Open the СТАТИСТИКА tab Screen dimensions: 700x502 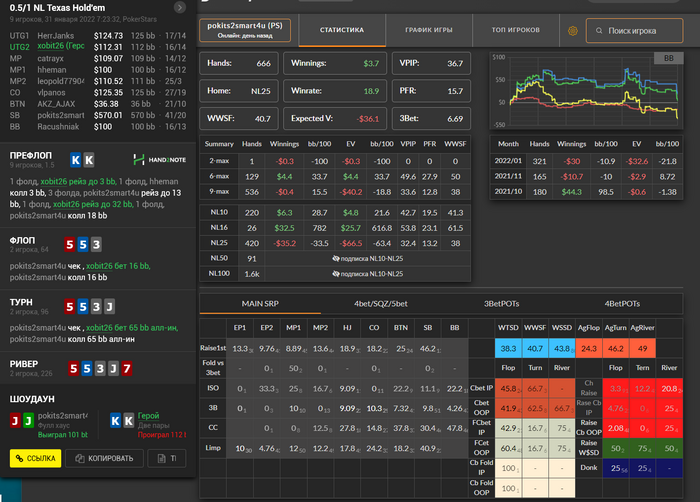pyautogui.click(x=342, y=30)
